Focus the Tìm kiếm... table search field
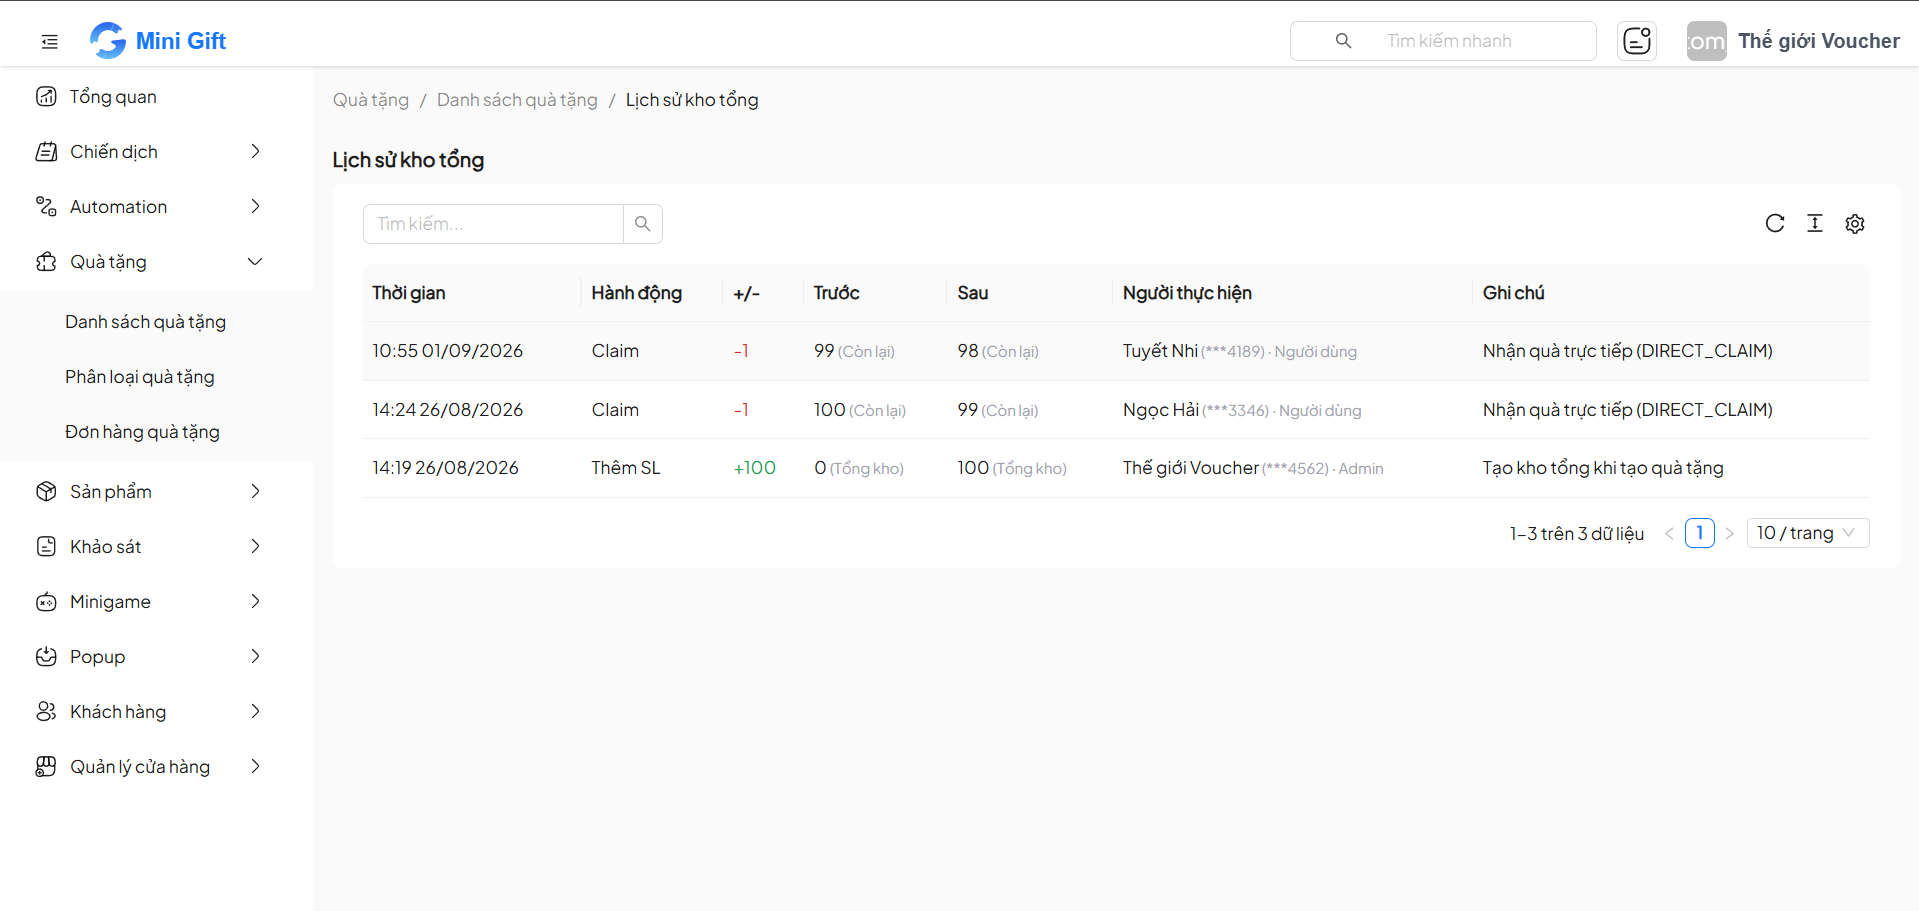Screen dimensions: 1919x911 point(493,224)
